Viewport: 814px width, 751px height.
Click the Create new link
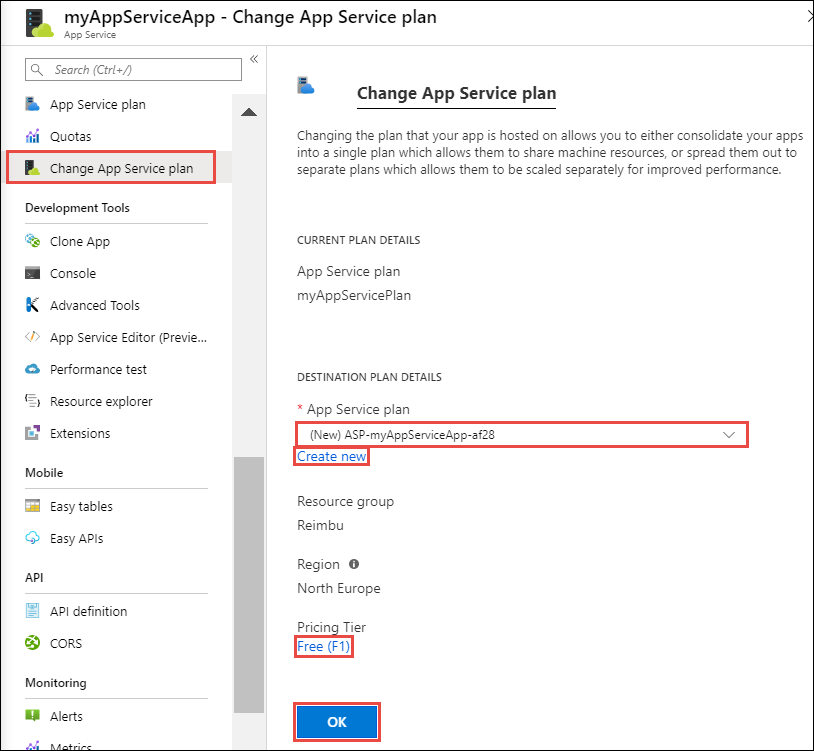point(331,456)
